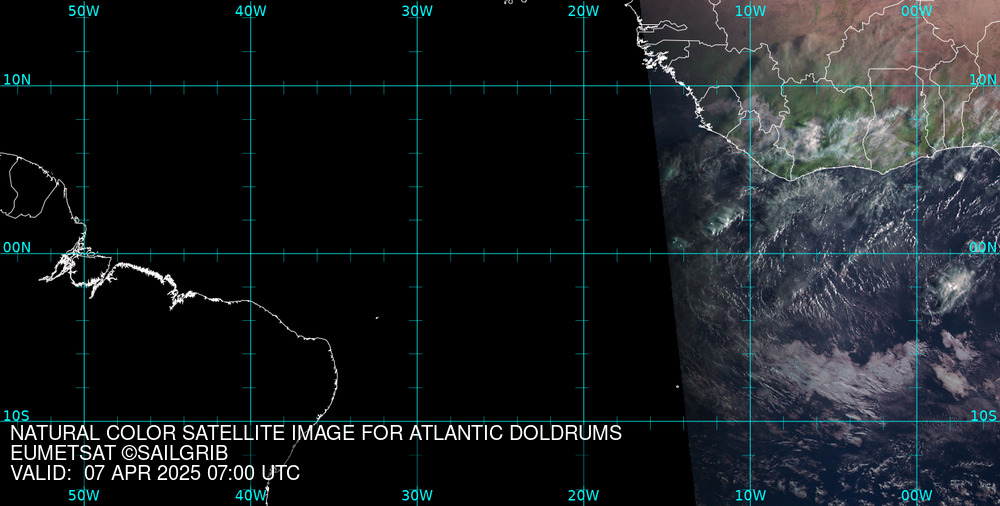1000x506 pixels.
Task: Click the title line "NATURAL COLOR SATELLITE IMAGE FOR ATLANTIC DOLDRUMS"
Action: point(316,433)
